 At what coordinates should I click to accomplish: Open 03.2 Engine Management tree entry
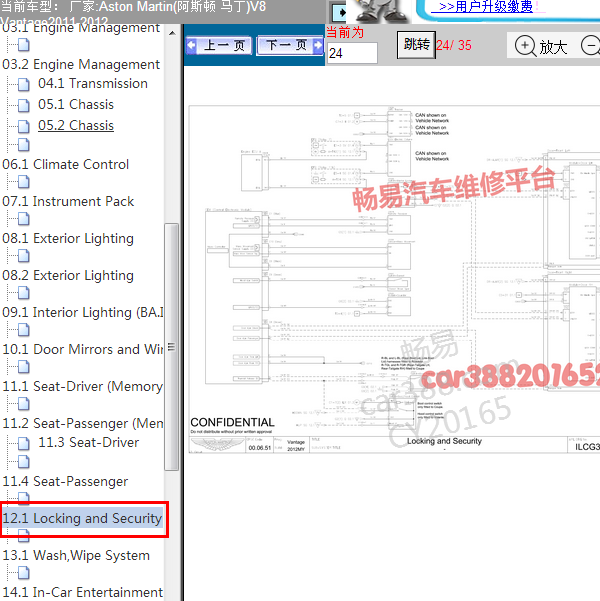coord(81,64)
